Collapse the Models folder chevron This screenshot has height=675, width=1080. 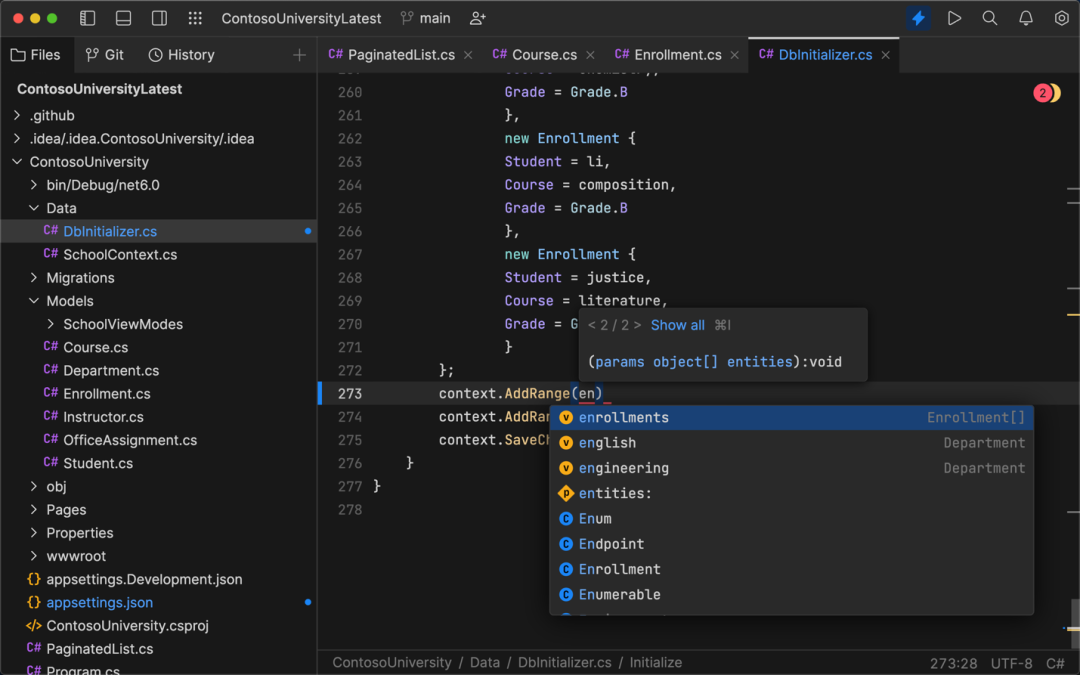pos(34,301)
